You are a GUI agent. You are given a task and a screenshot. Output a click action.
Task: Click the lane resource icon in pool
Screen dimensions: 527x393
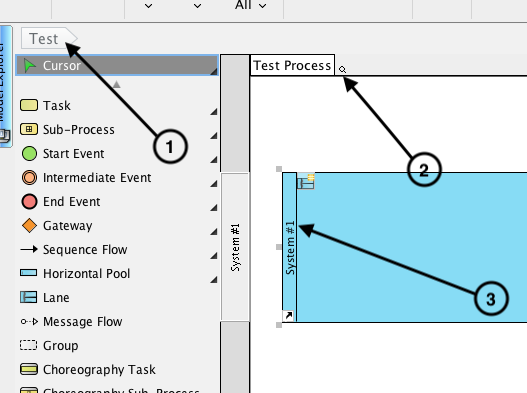click(x=306, y=181)
